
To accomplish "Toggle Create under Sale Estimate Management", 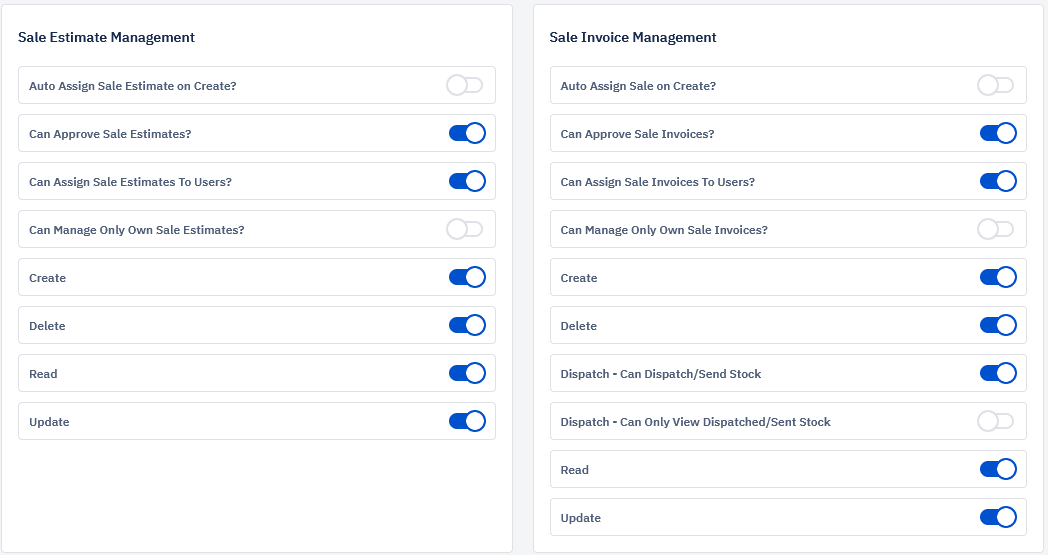I will click(467, 278).
